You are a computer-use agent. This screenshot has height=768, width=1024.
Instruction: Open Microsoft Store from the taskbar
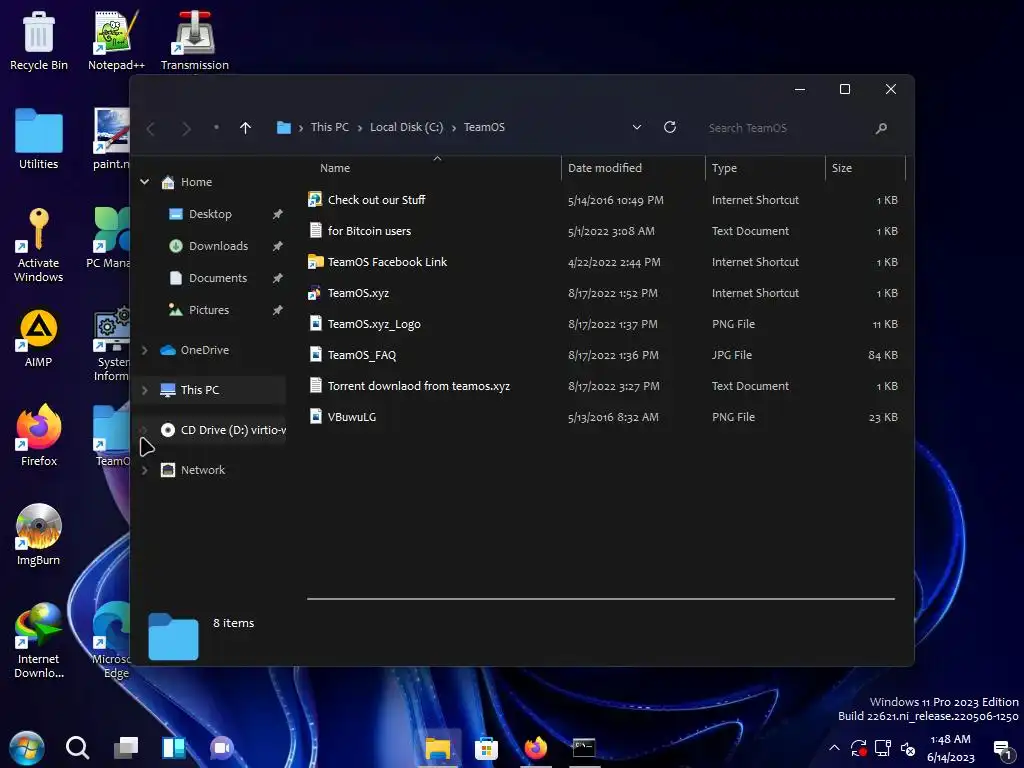pyautogui.click(x=487, y=748)
